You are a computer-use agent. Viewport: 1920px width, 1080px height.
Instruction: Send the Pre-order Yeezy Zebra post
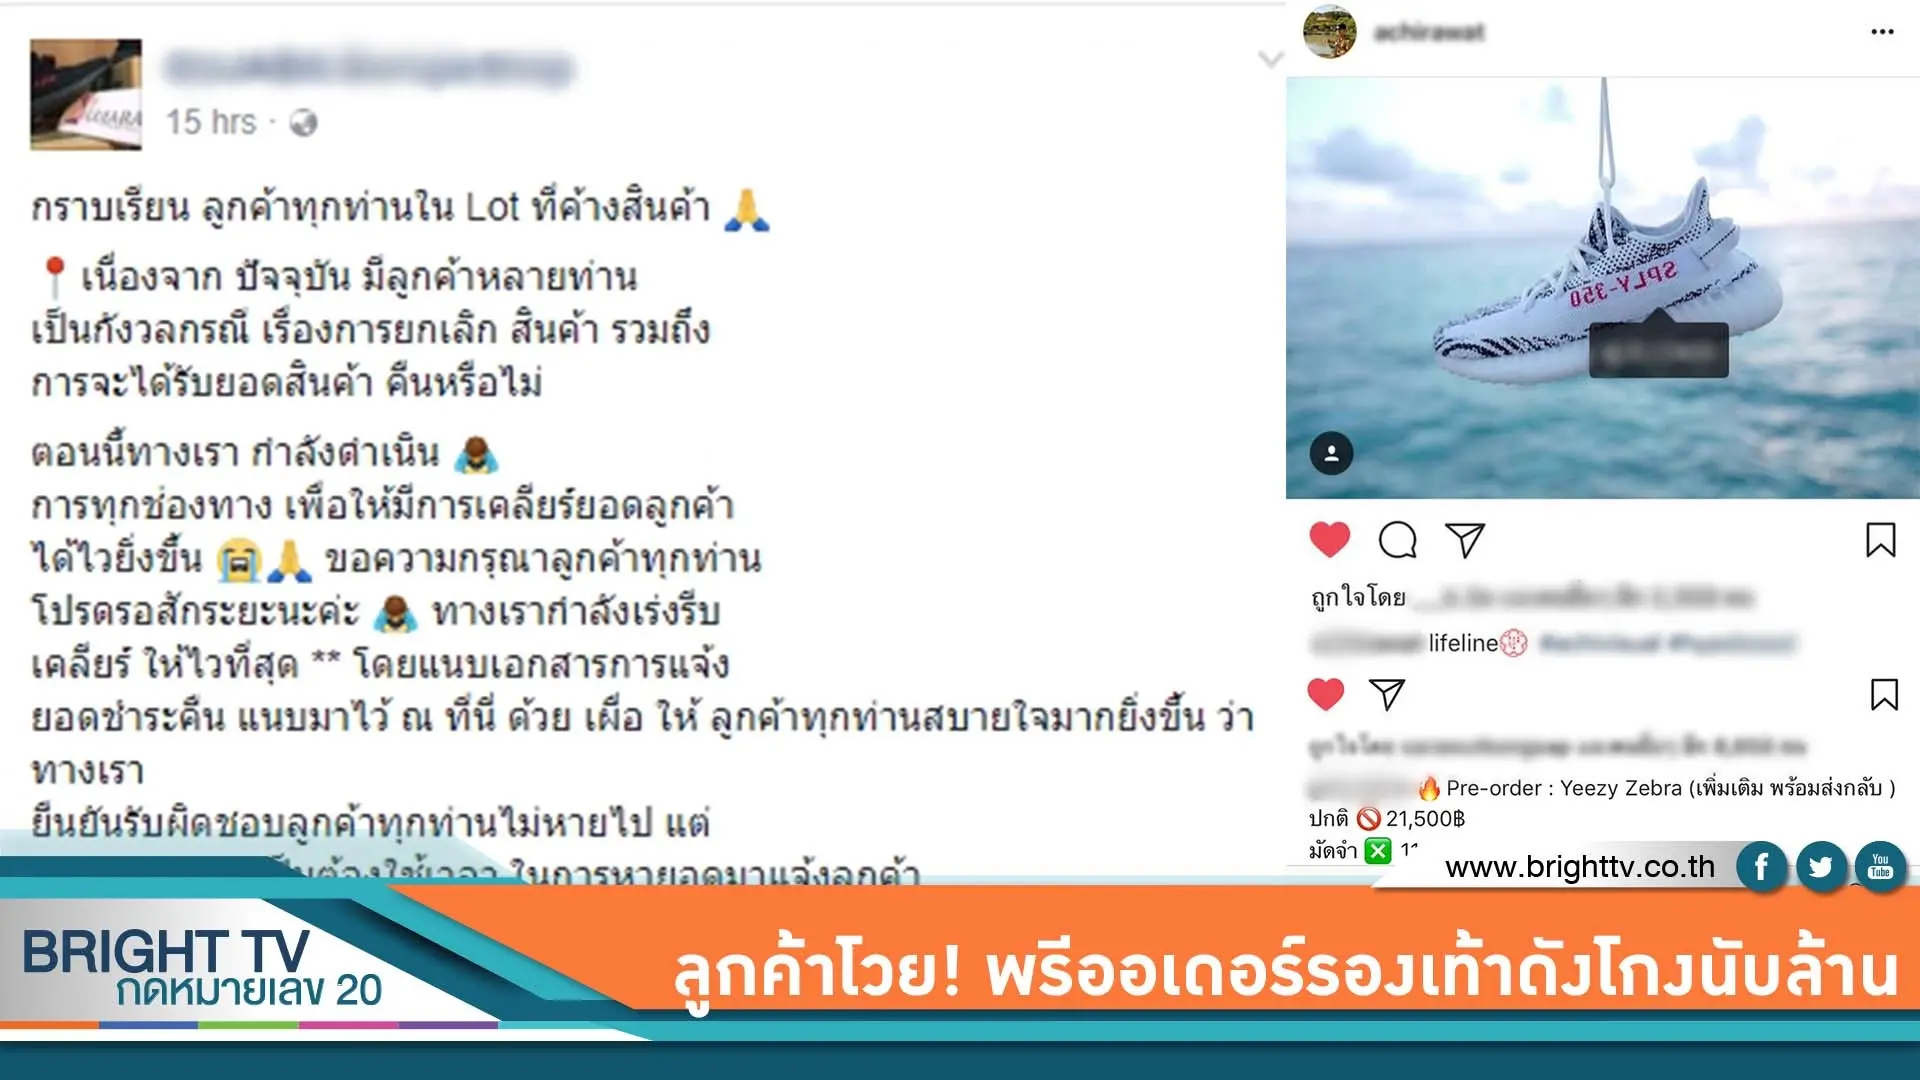point(1387,694)
